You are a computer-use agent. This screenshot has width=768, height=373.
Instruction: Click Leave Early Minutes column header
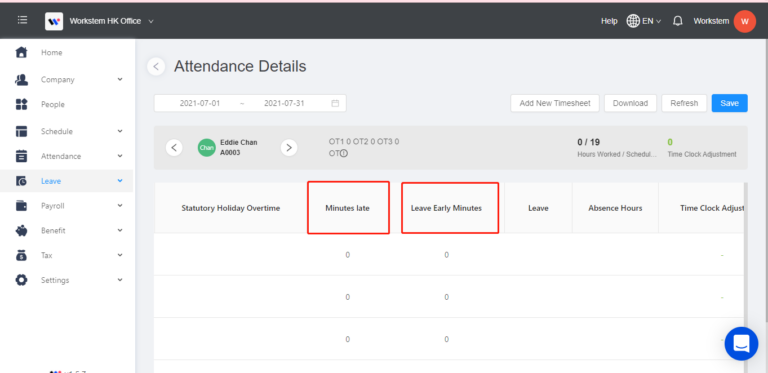pos(446,208)
